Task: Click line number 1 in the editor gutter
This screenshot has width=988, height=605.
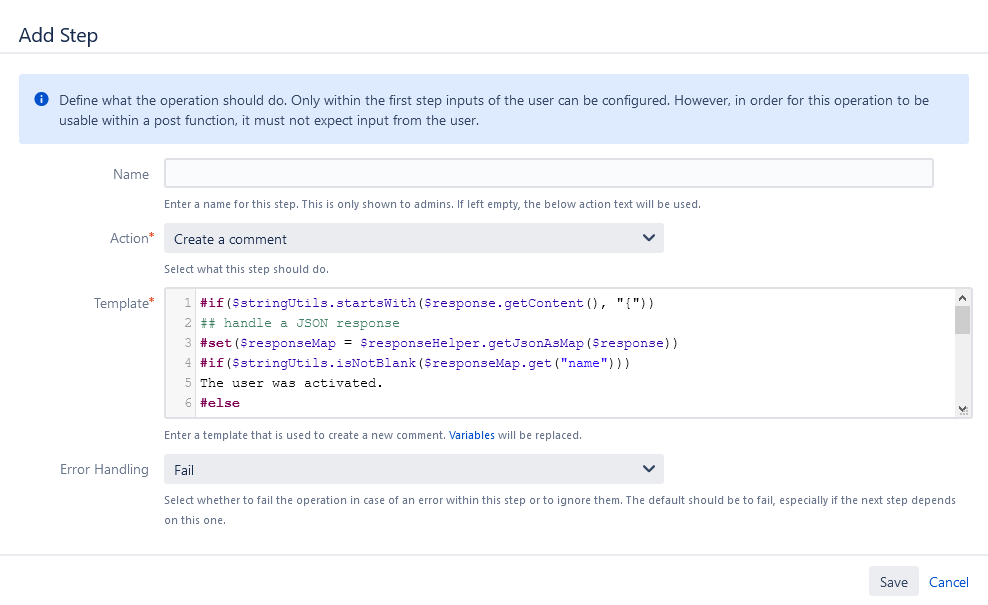Action: pos(187,303)
